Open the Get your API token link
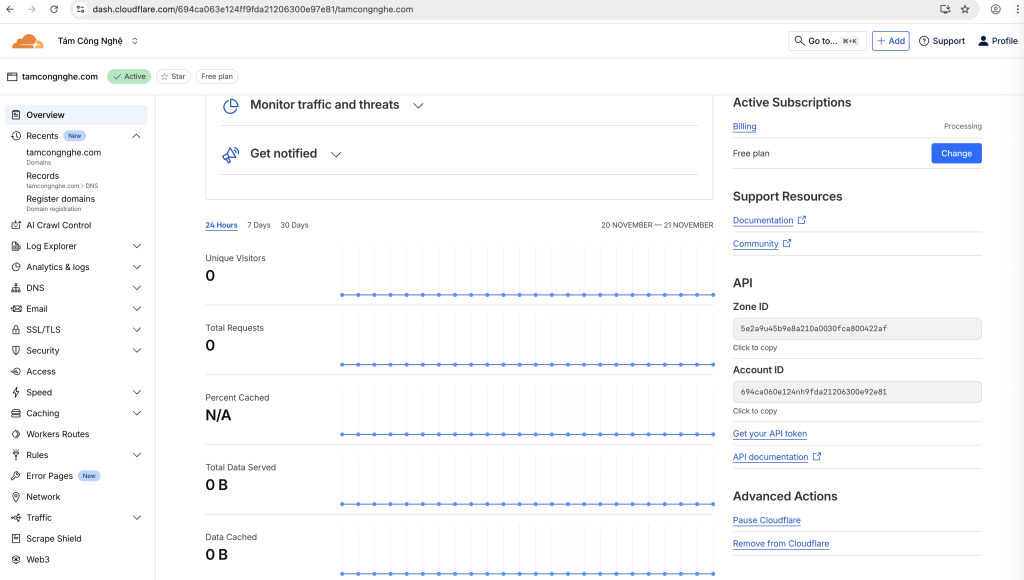Screen dimensions: 1024x580 [x=769, y=434]
